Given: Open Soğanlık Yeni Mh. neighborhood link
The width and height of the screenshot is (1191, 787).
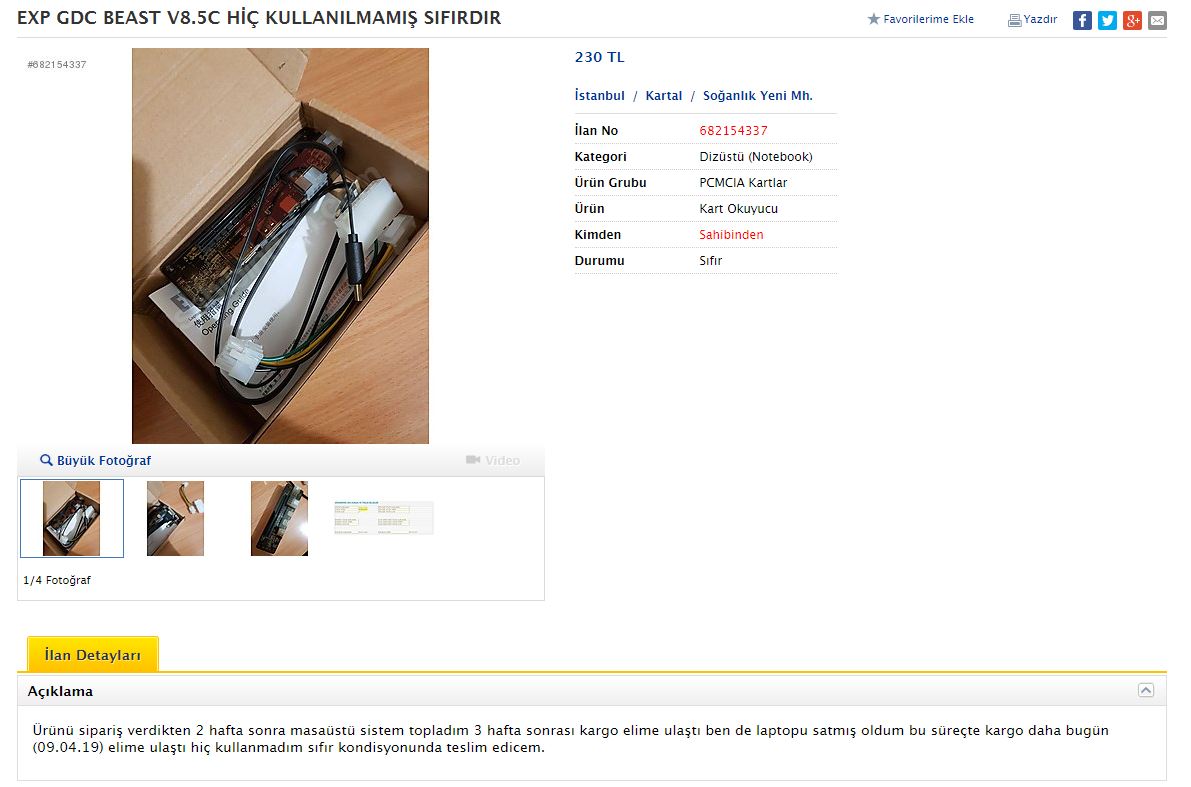Looking at the screenshot, I should [x=757, y=96].
